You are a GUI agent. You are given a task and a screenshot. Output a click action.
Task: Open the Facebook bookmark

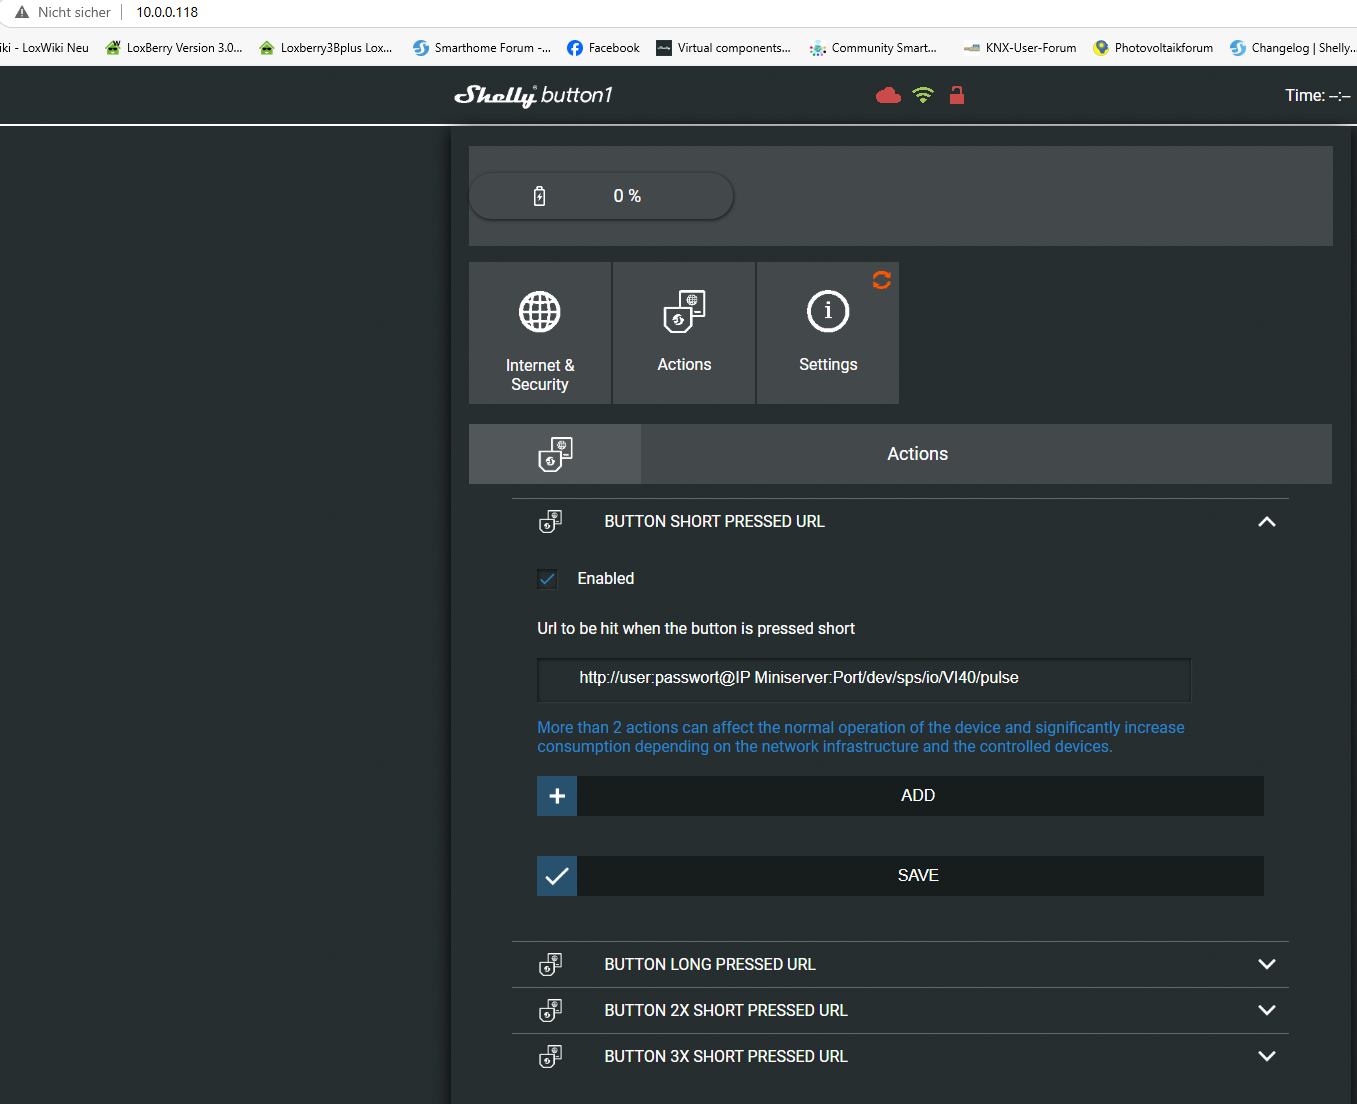(x=603, y=48)
